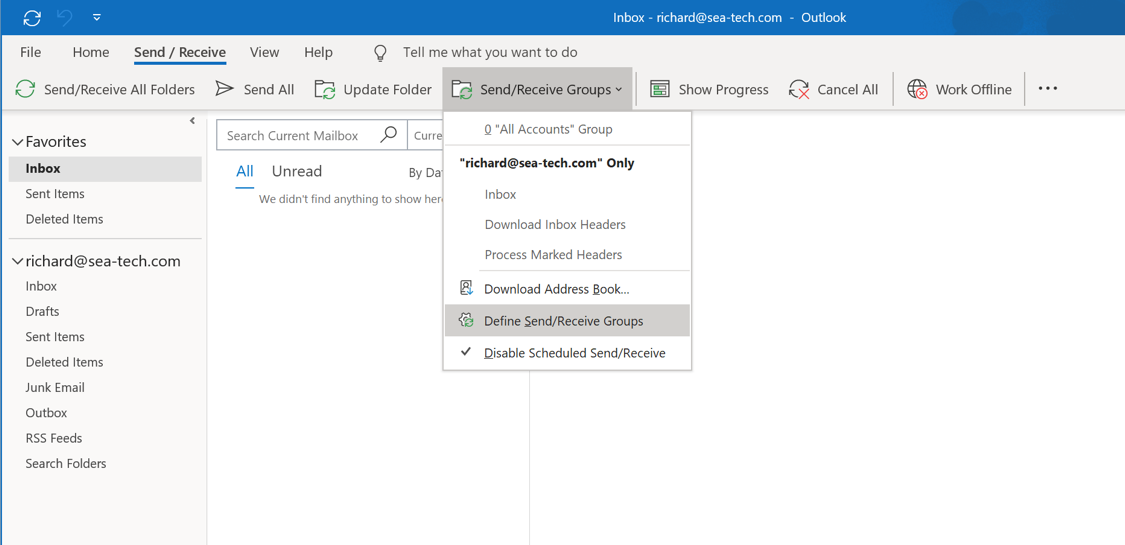Image resolution: width=1125 pixels, height=545 pixels.
Task: Click the Tell me what you want to do box
Action: coord(490,52)
